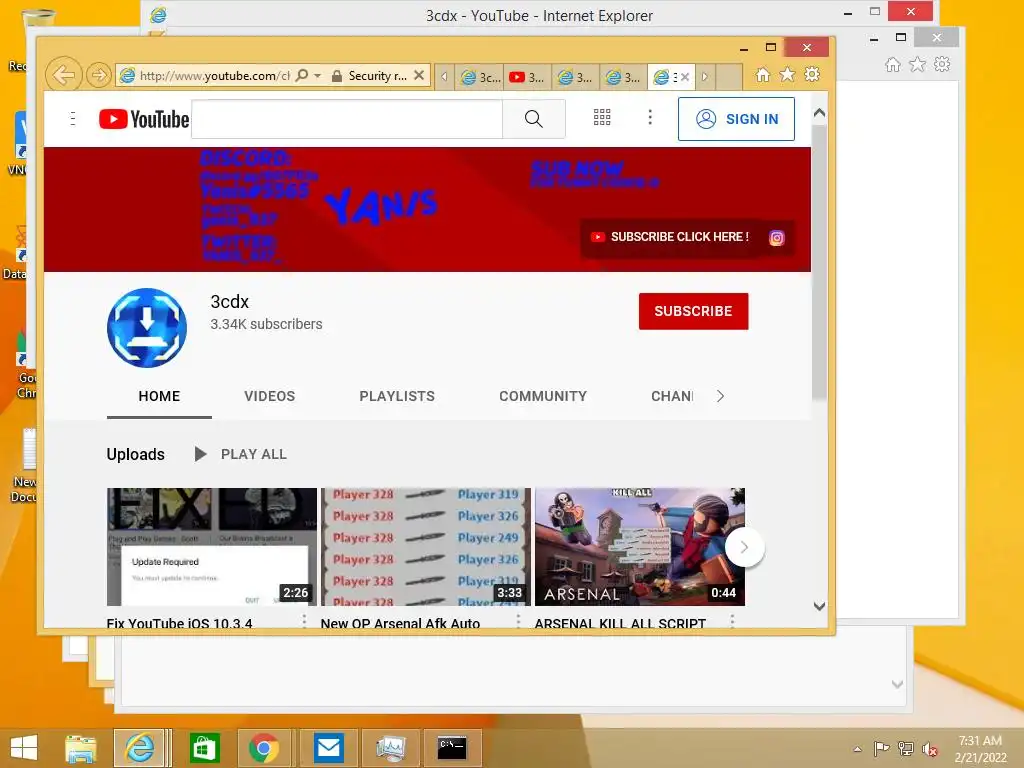Viewport: 1024px width, 768px height.
Task: Open File Explorer from the taskbar
Action: click(80, 748)
